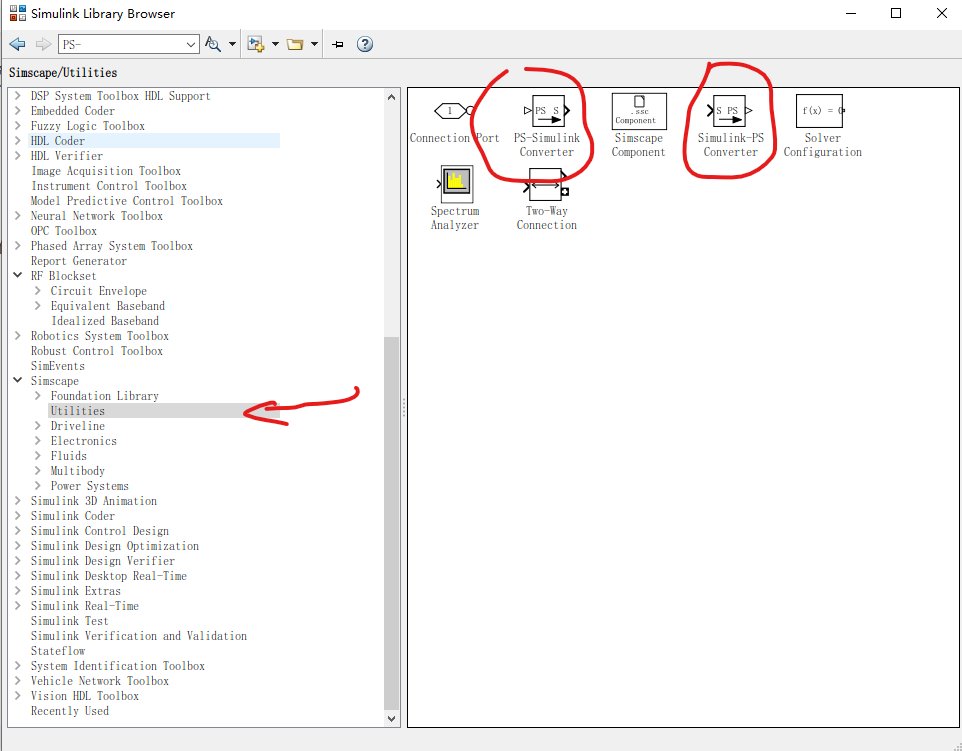Image resolution: width=962 pixels, height=751 pixels.
Task: Select Simulink Verification and Validation
Action: [139, 636]
